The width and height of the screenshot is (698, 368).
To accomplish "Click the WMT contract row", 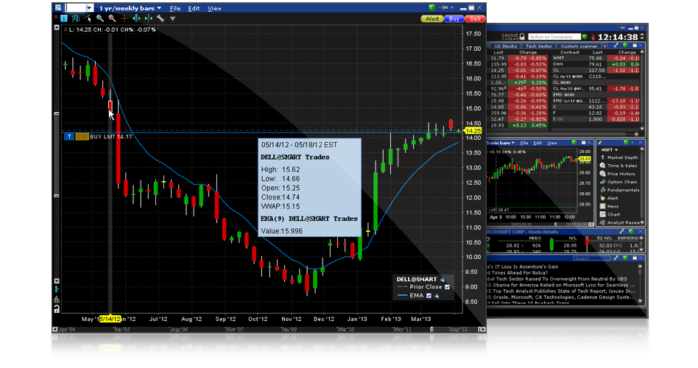I will tap(596, 58).
